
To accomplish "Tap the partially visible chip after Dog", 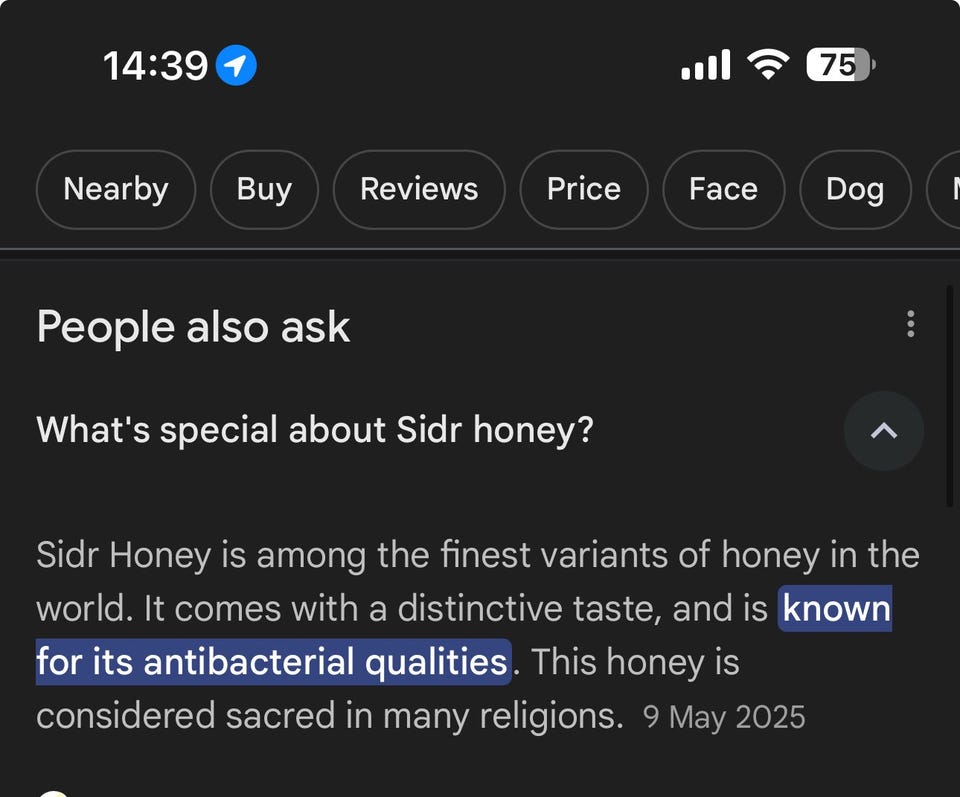I will [x=945, y=189].
